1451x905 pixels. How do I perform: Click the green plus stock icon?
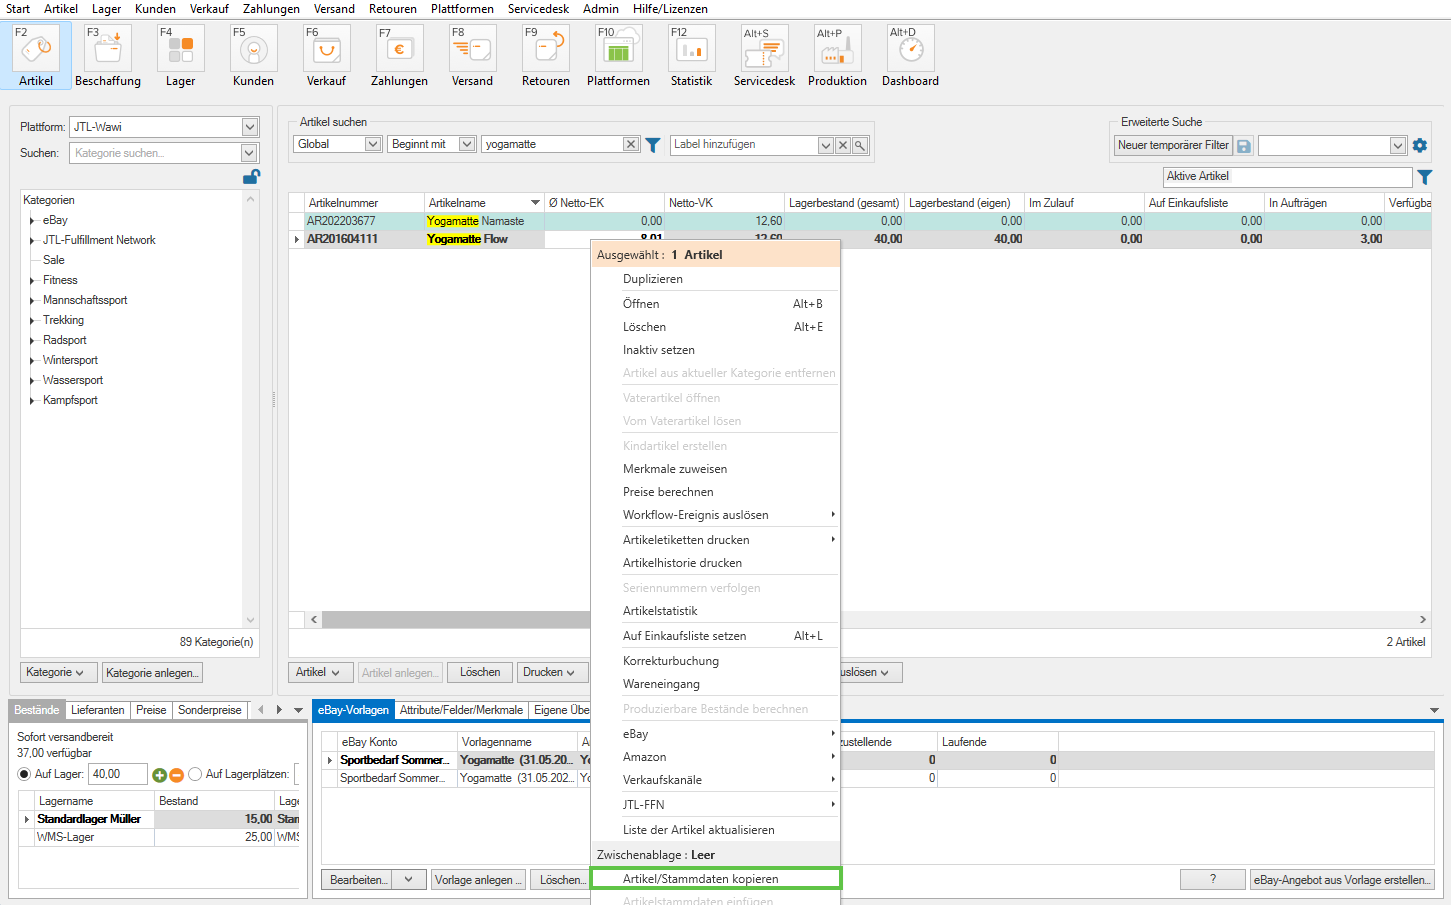[x=159, y=775]
